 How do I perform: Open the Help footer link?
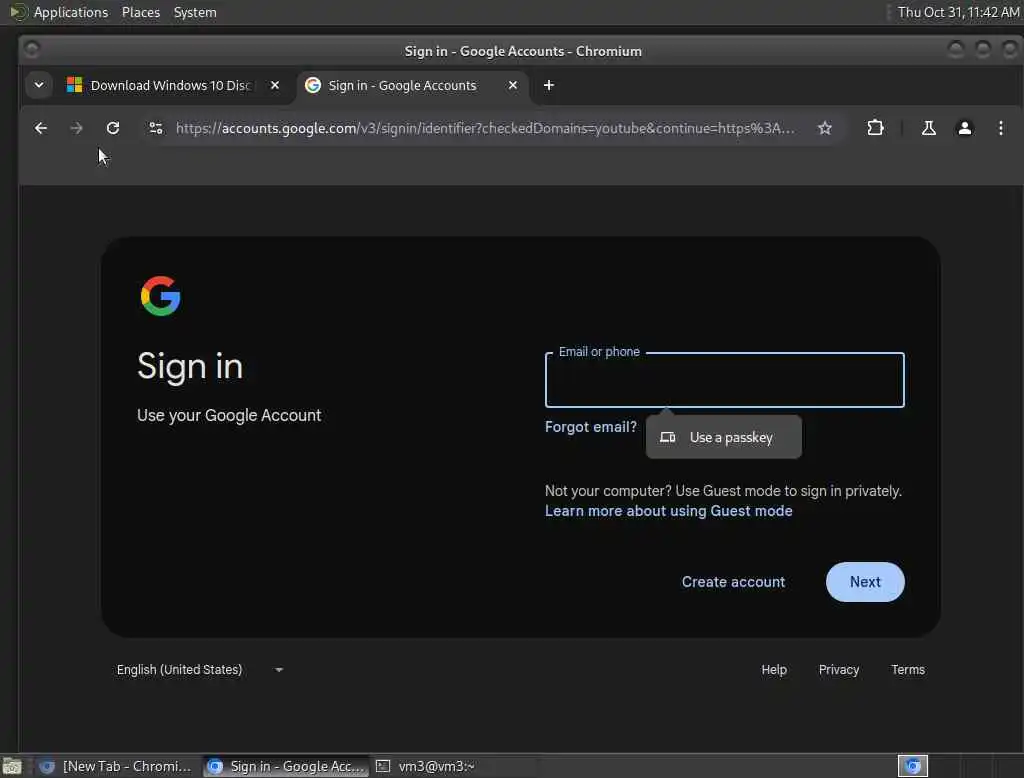tap(774, 670)
